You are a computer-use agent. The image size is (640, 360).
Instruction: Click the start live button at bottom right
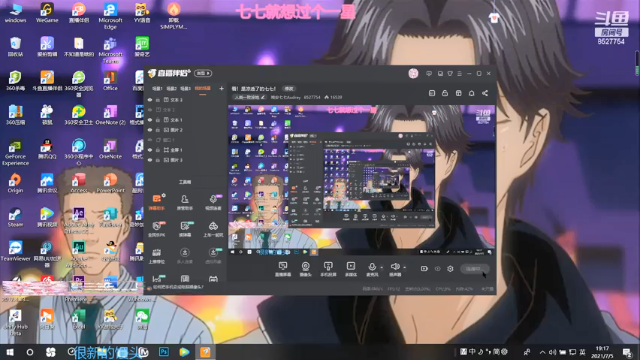(474, 269)
